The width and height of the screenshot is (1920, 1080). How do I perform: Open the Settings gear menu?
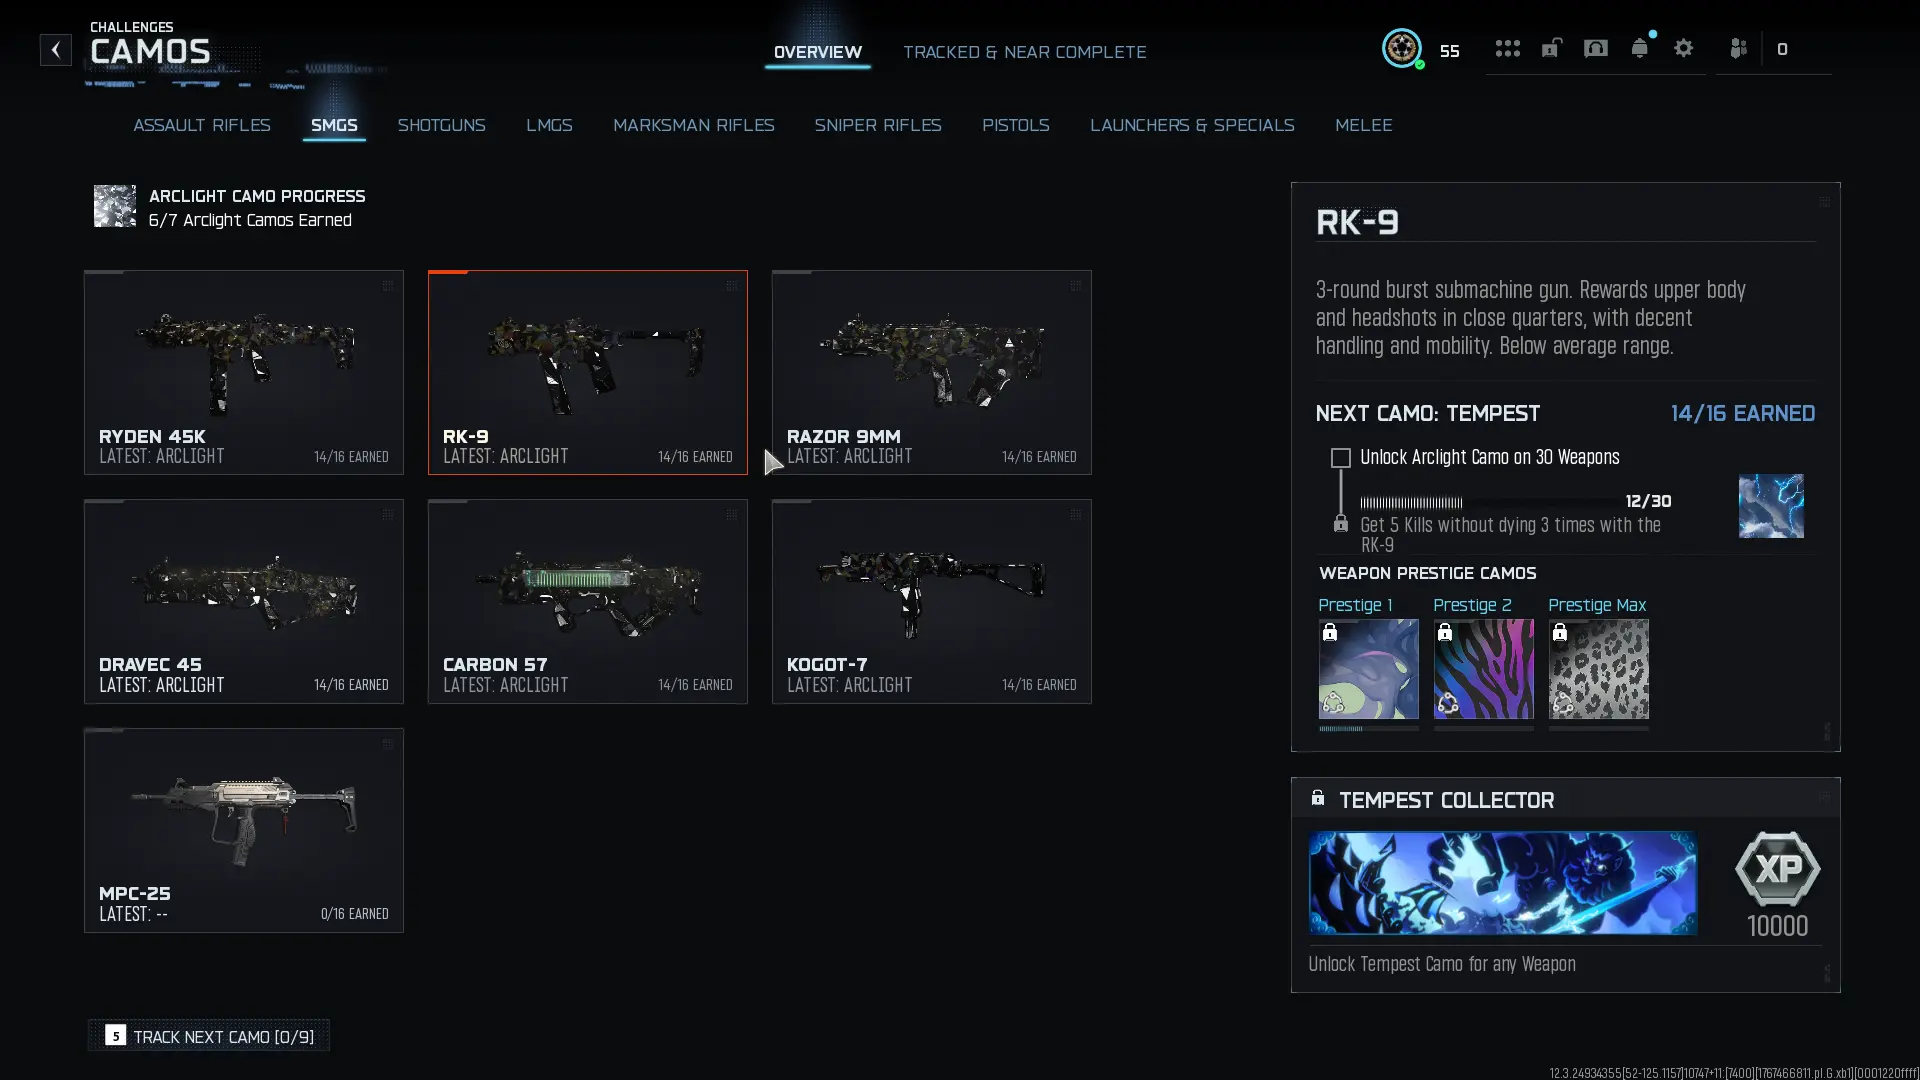(1684, 48)
